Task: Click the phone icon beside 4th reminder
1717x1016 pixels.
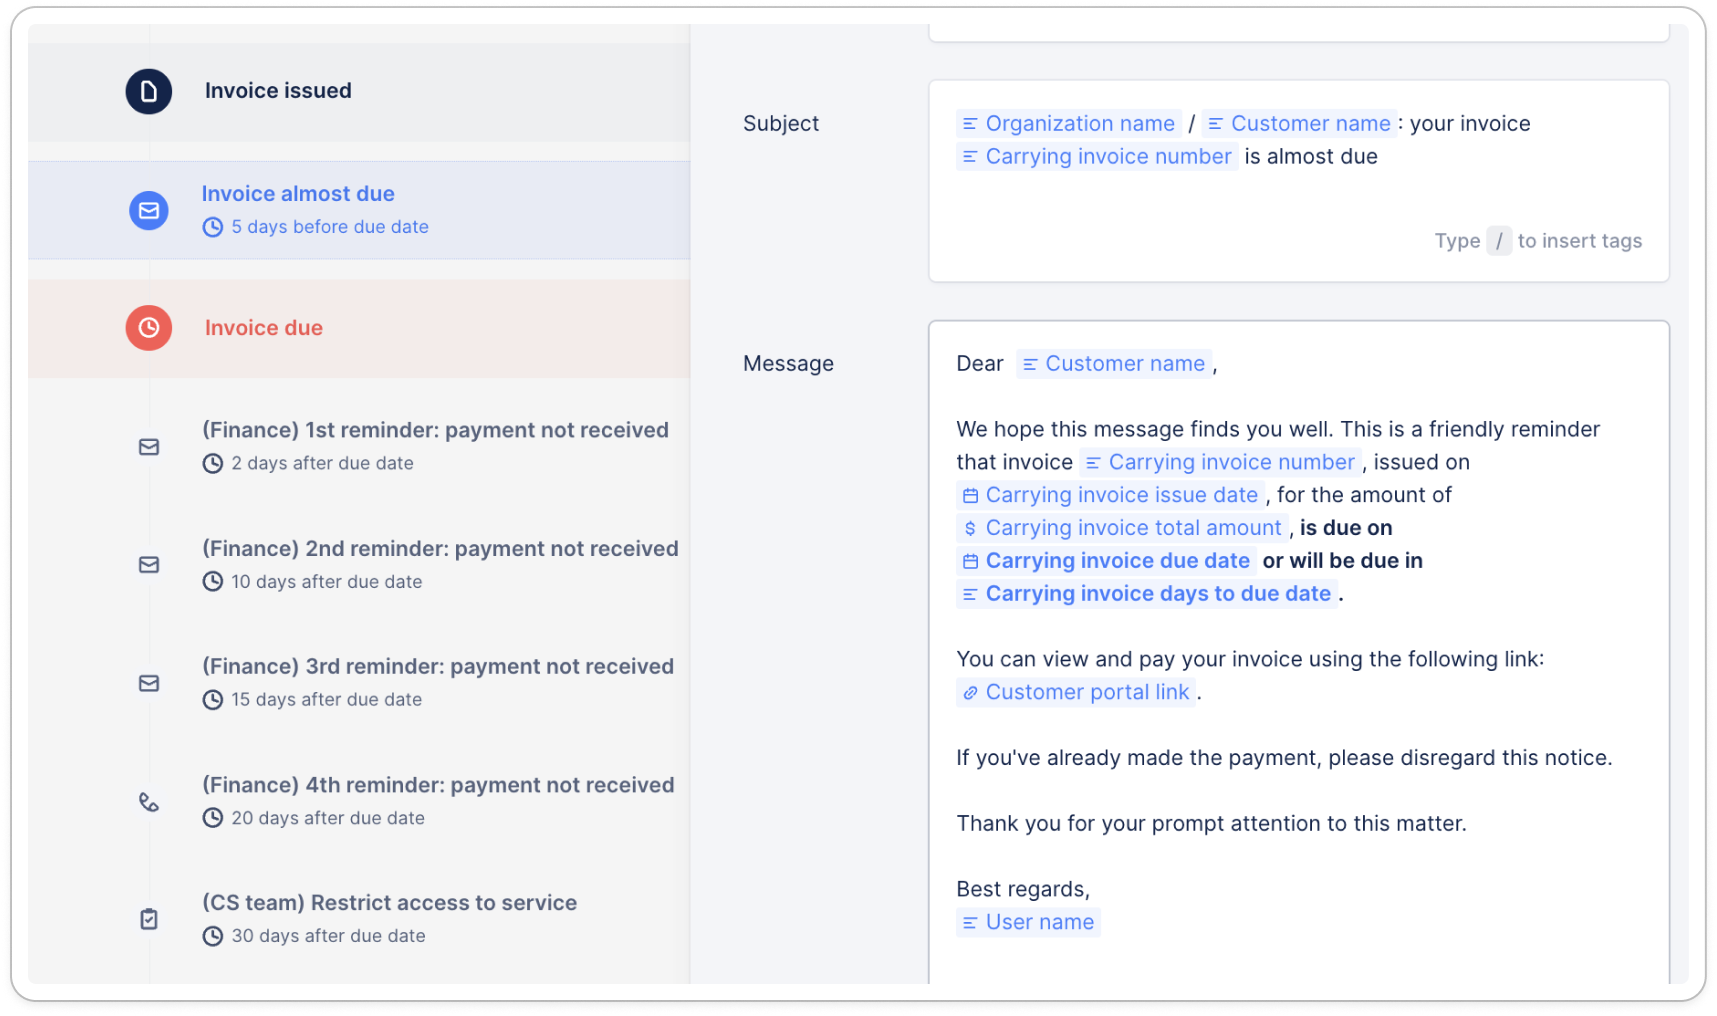Action: (148, 802)
